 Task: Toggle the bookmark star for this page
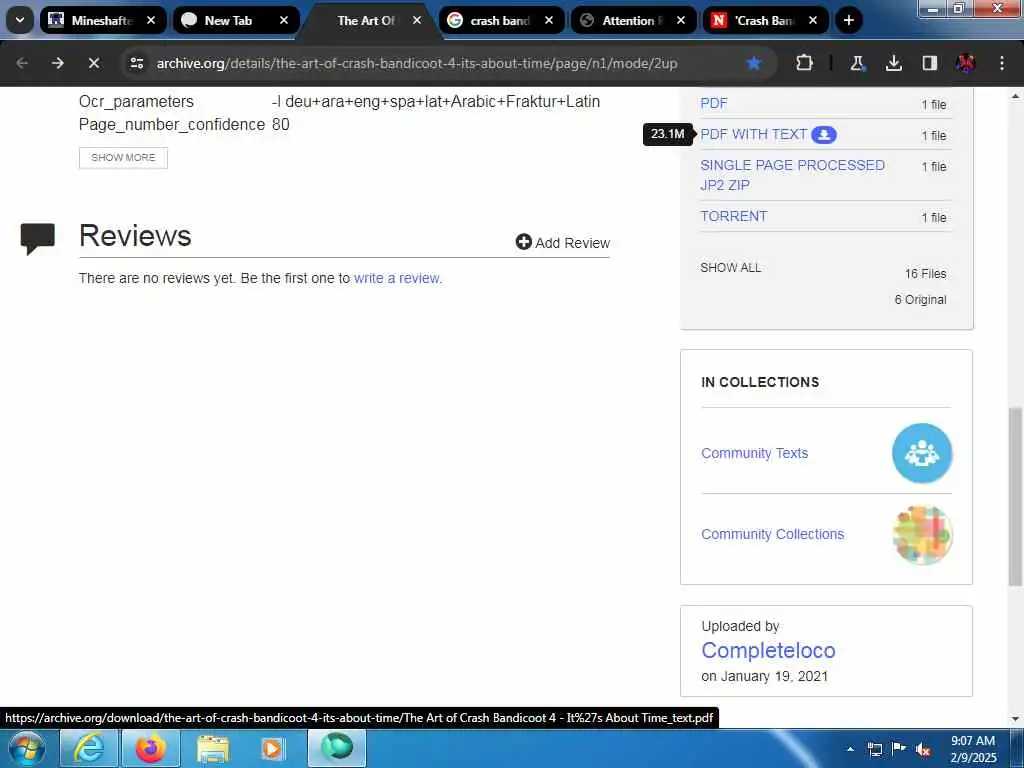point(754,63)
